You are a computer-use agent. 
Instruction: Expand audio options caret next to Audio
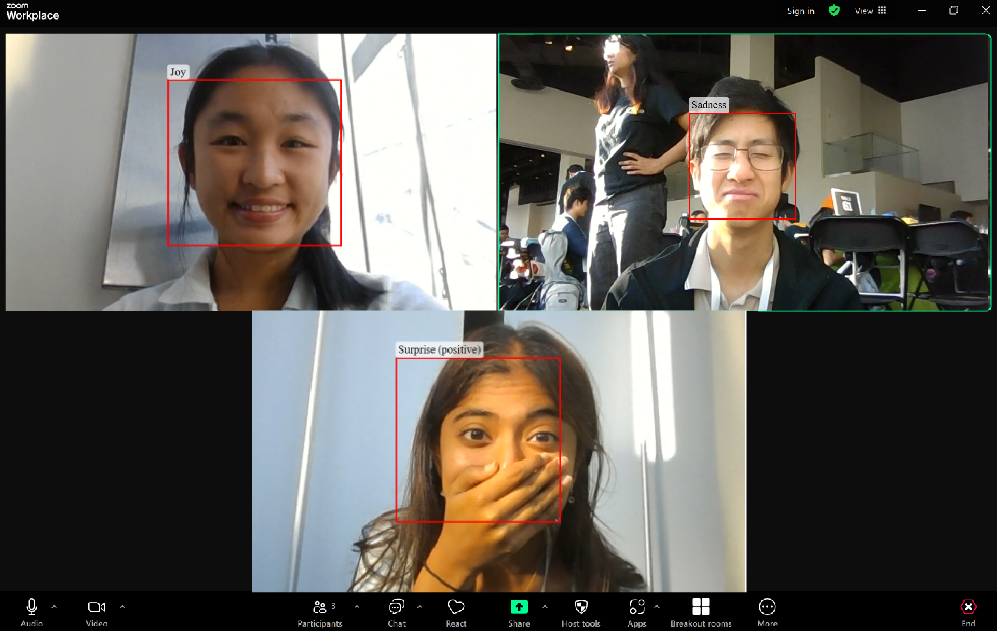click(x=54, y=607)
